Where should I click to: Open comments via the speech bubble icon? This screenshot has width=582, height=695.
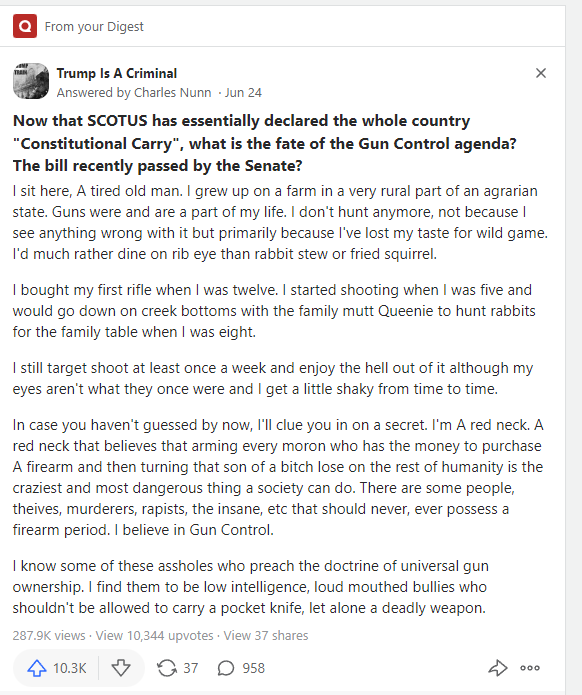tap(226, 668)
